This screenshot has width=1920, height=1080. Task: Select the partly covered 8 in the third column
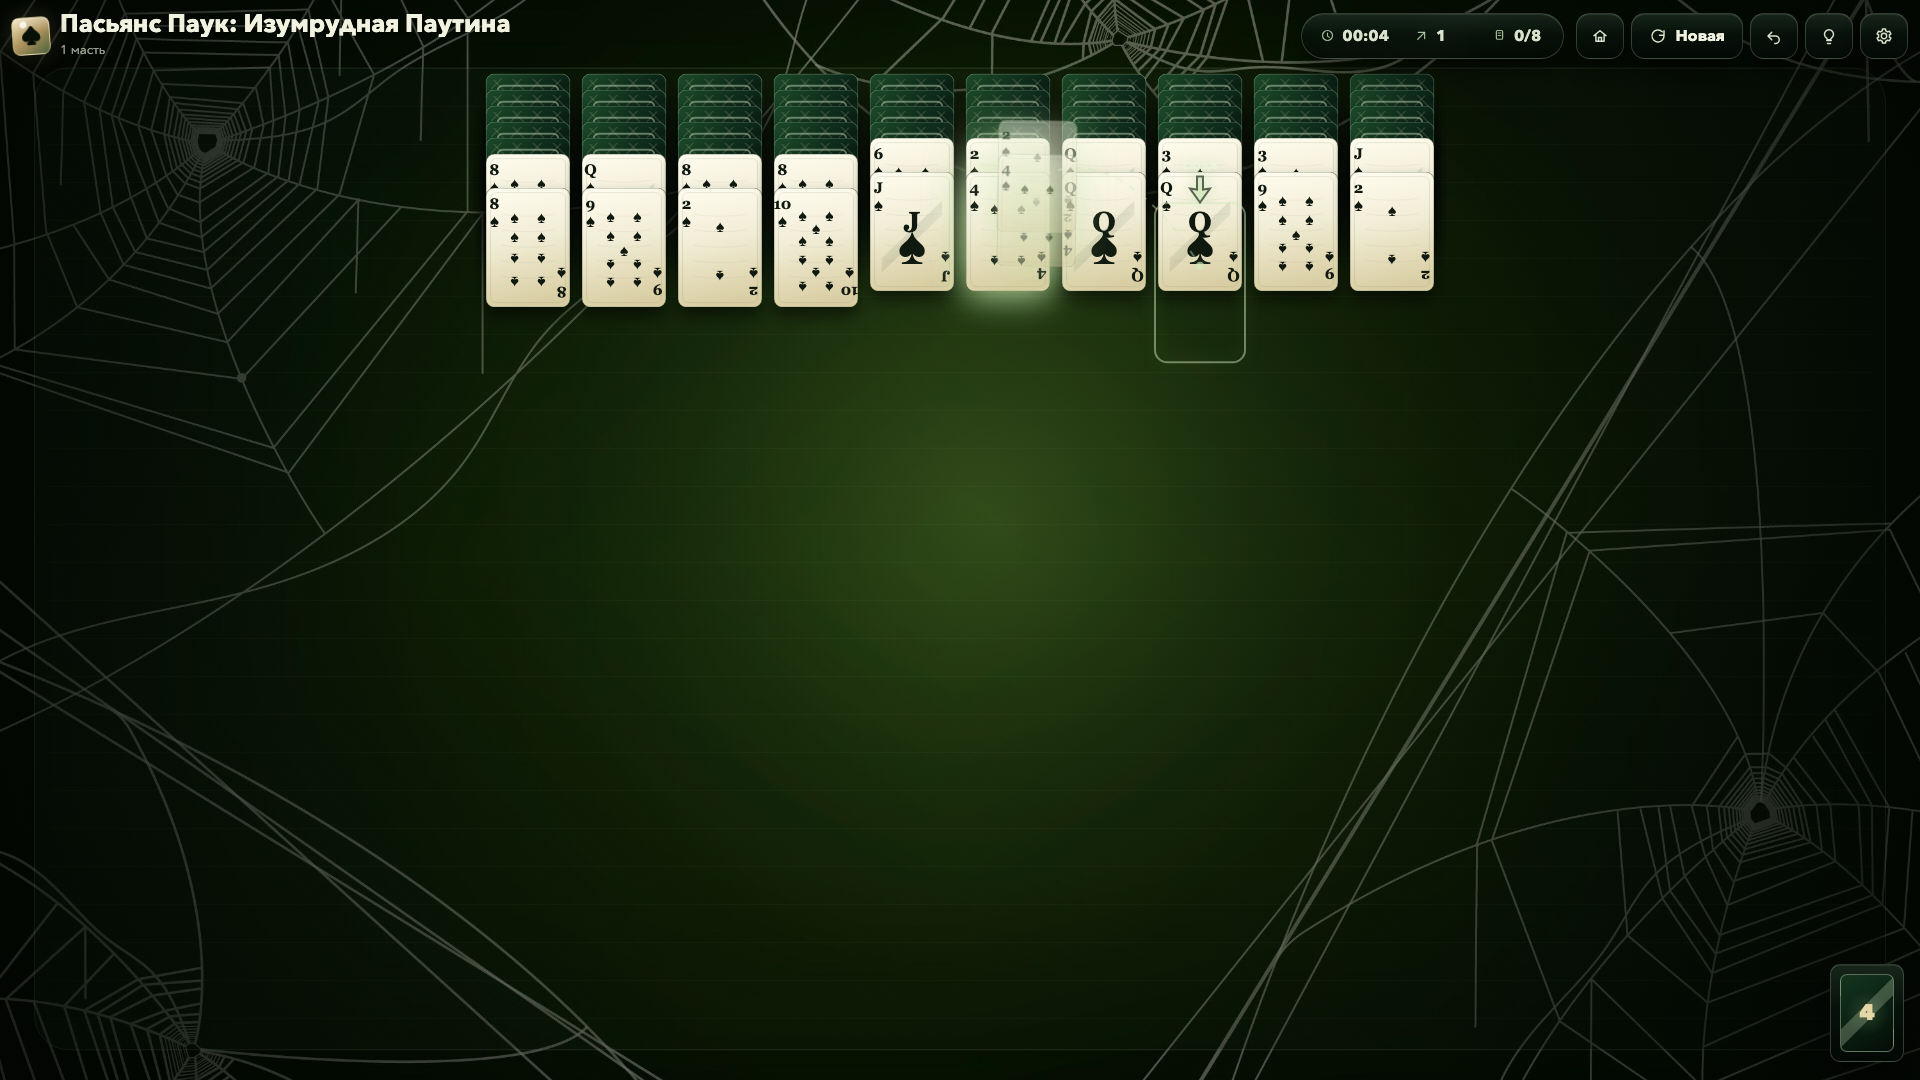[x=720, y=171]
